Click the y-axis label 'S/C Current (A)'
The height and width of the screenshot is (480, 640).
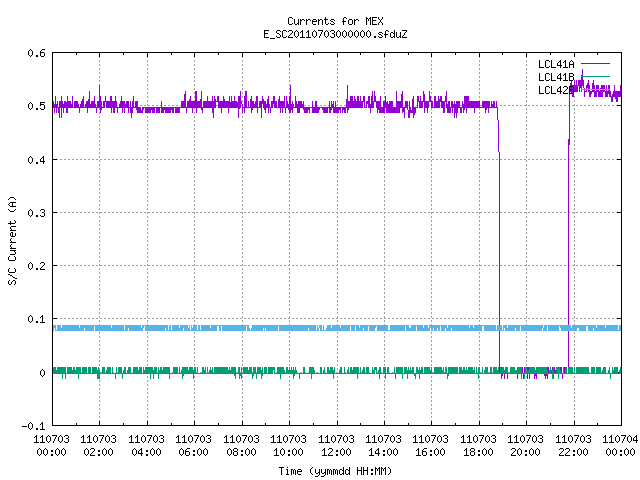[x=13, y=240]
